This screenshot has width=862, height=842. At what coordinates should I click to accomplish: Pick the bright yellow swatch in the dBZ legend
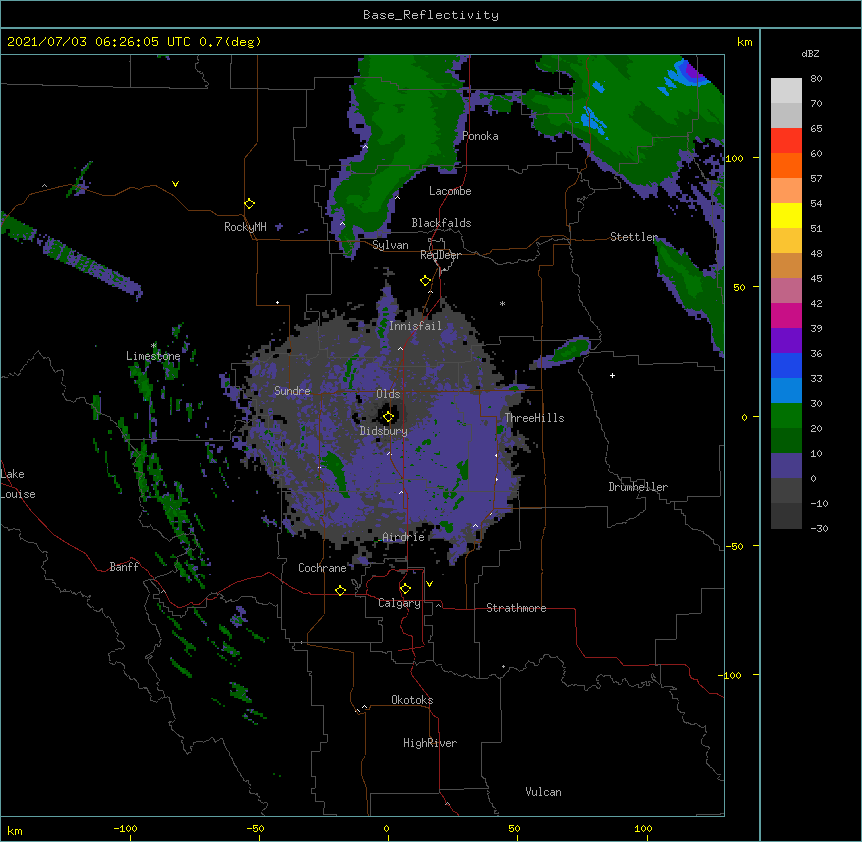point(786,215)
